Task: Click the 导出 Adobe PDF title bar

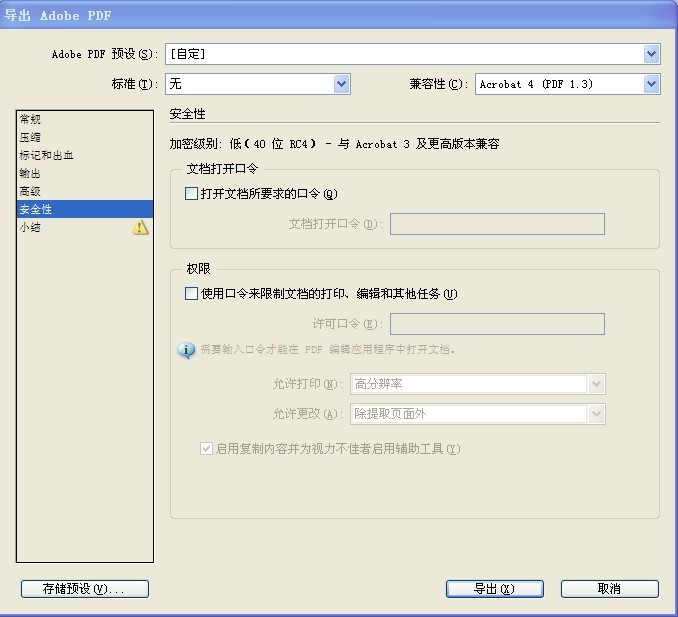Action: point(339,15)
